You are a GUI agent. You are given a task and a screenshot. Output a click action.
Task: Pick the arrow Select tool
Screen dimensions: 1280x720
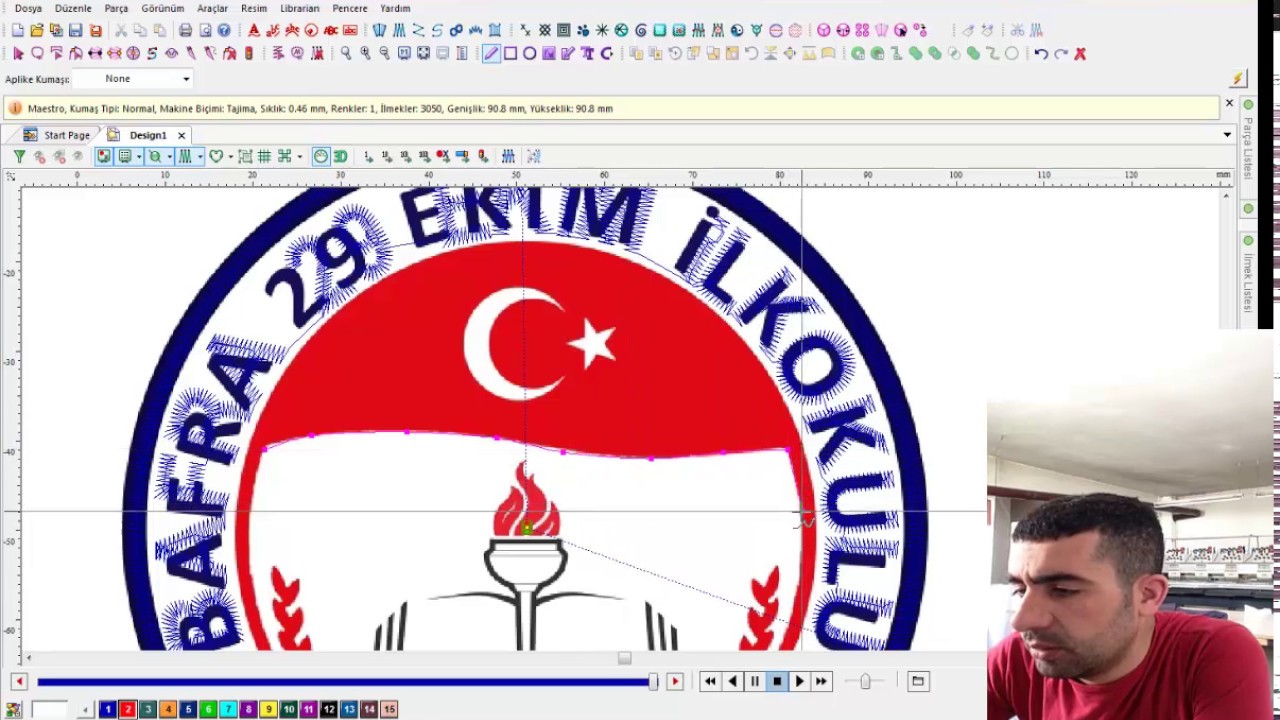[x=18, y=54]
